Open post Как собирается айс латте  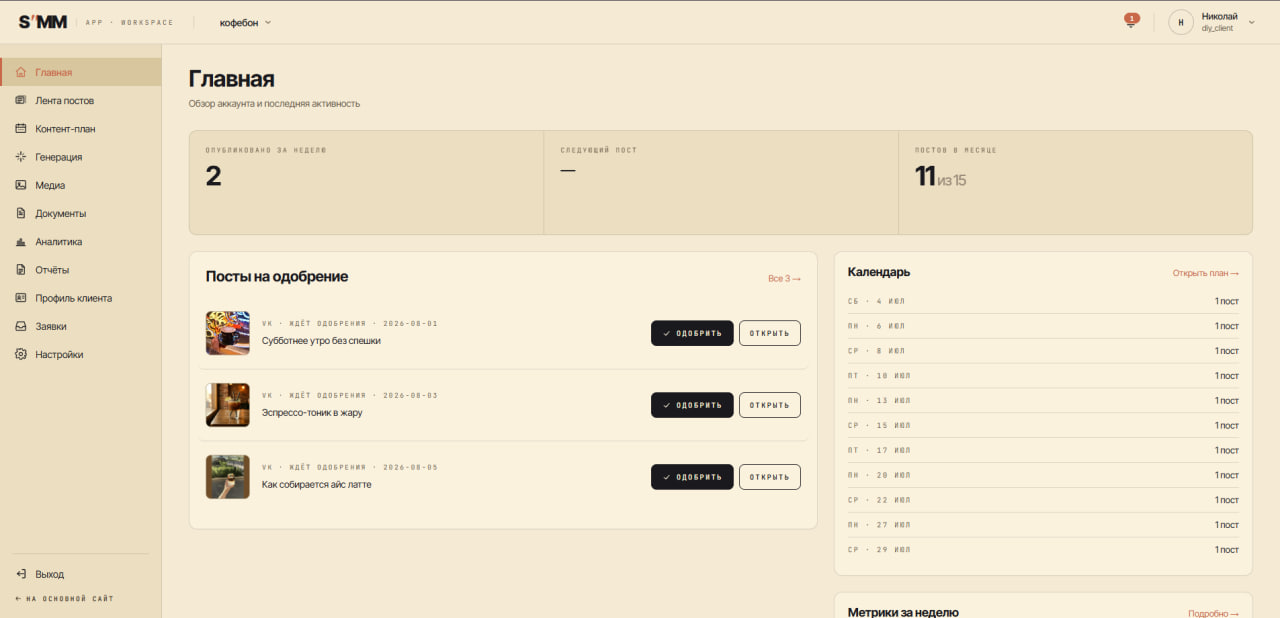(770, 477)
